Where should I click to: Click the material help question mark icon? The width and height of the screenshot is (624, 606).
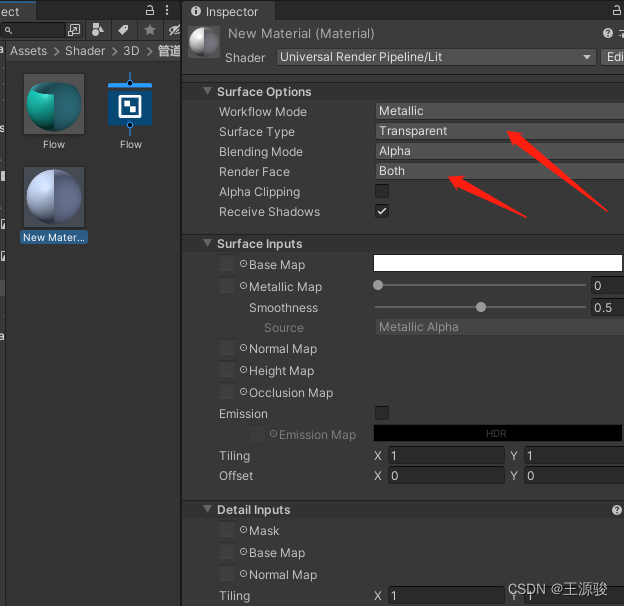point(608,34)
